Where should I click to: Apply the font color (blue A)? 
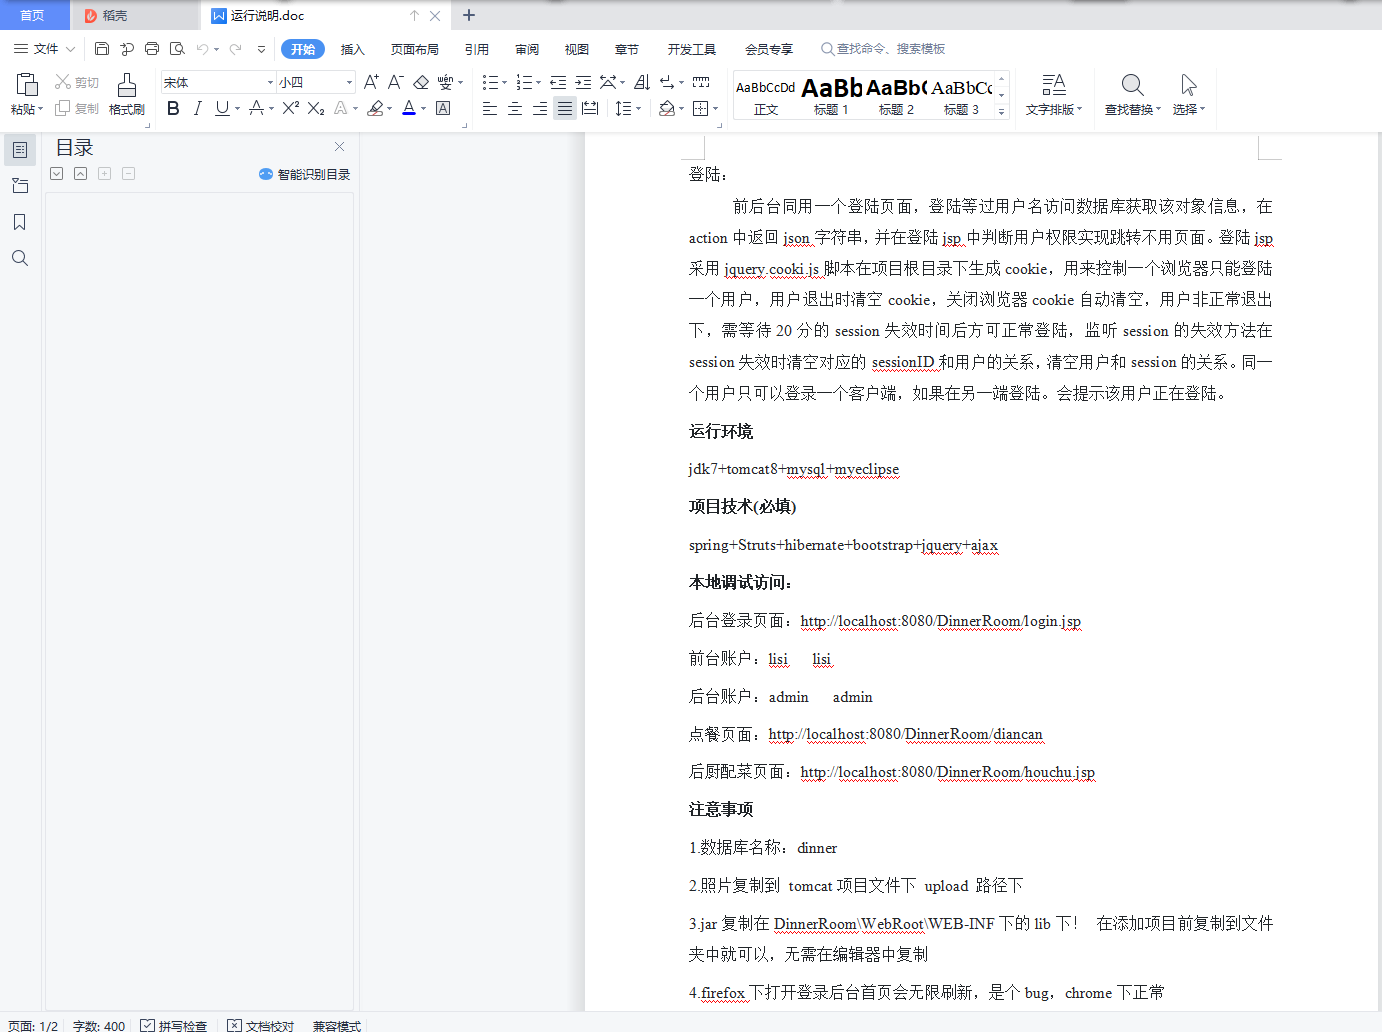tap(409, 108)
